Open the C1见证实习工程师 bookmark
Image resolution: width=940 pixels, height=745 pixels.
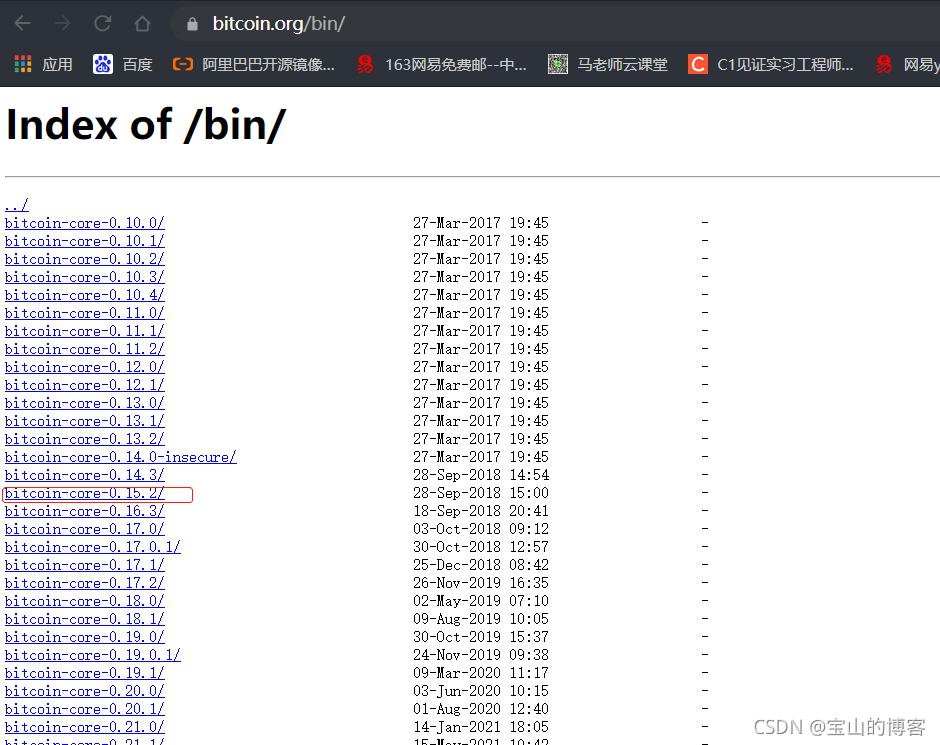pos(771,64)
